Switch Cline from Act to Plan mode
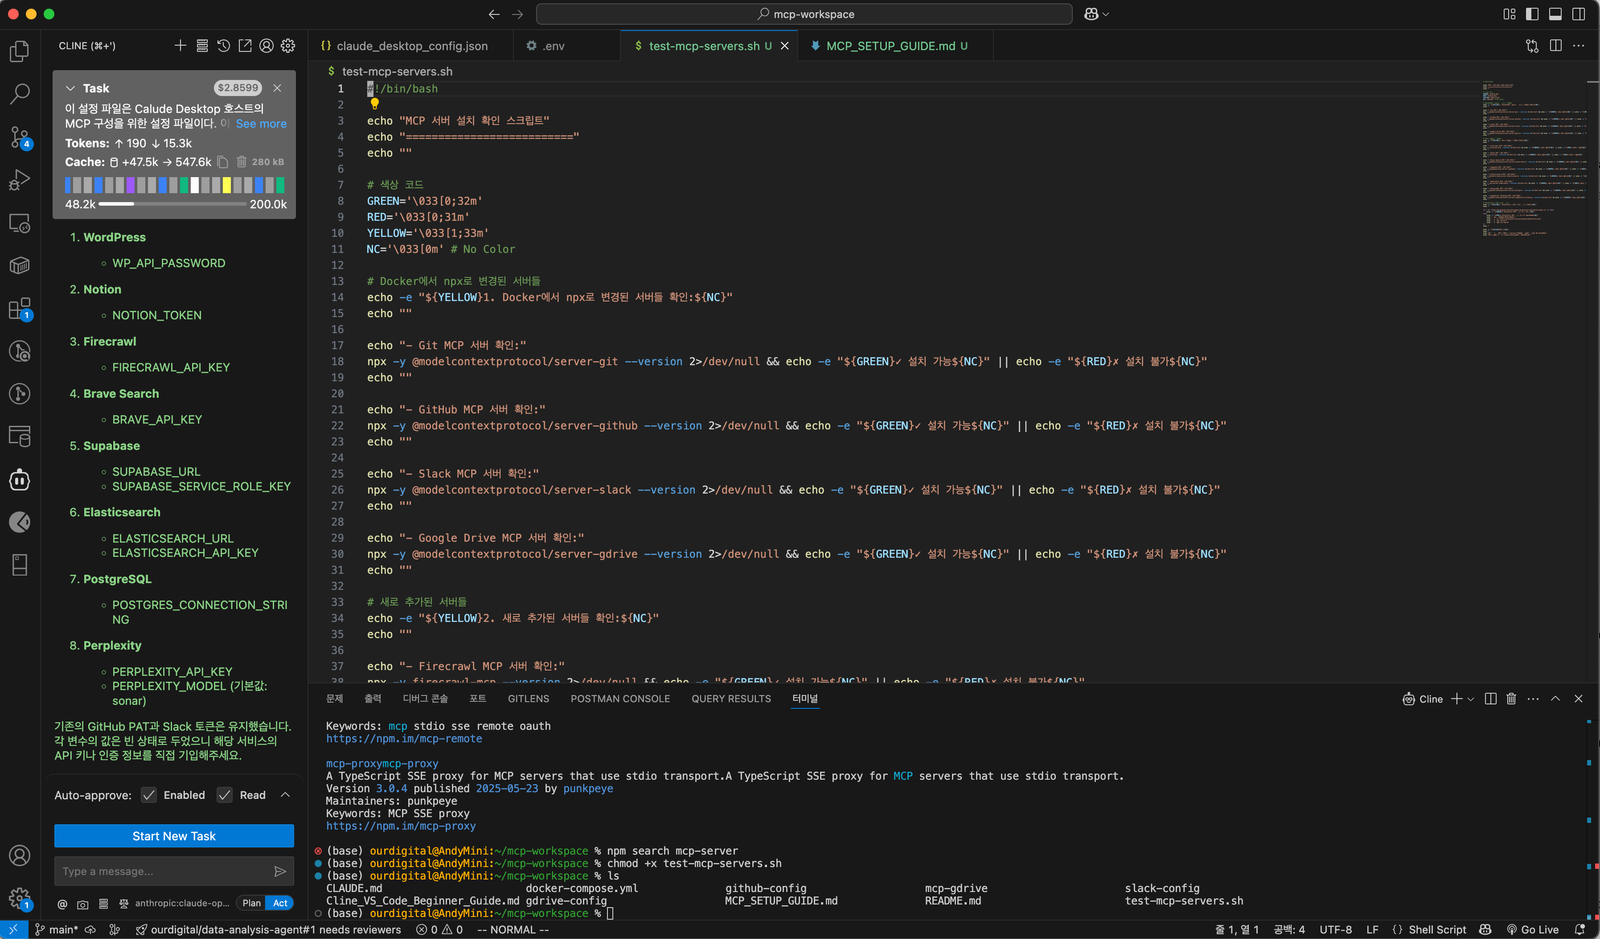The image size is (1600, 939). pyautogui.click(x=250, y=903)
